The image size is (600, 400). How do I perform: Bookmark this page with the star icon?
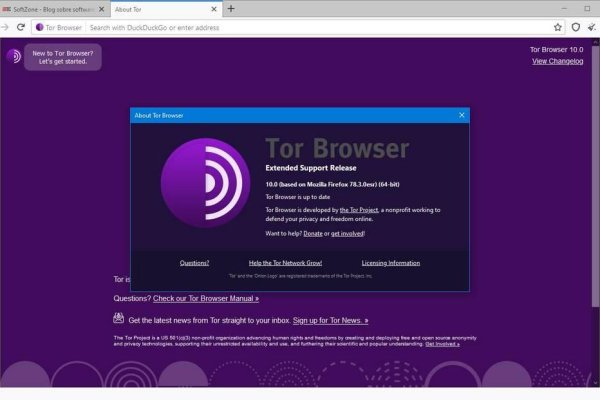pos(558,27)
